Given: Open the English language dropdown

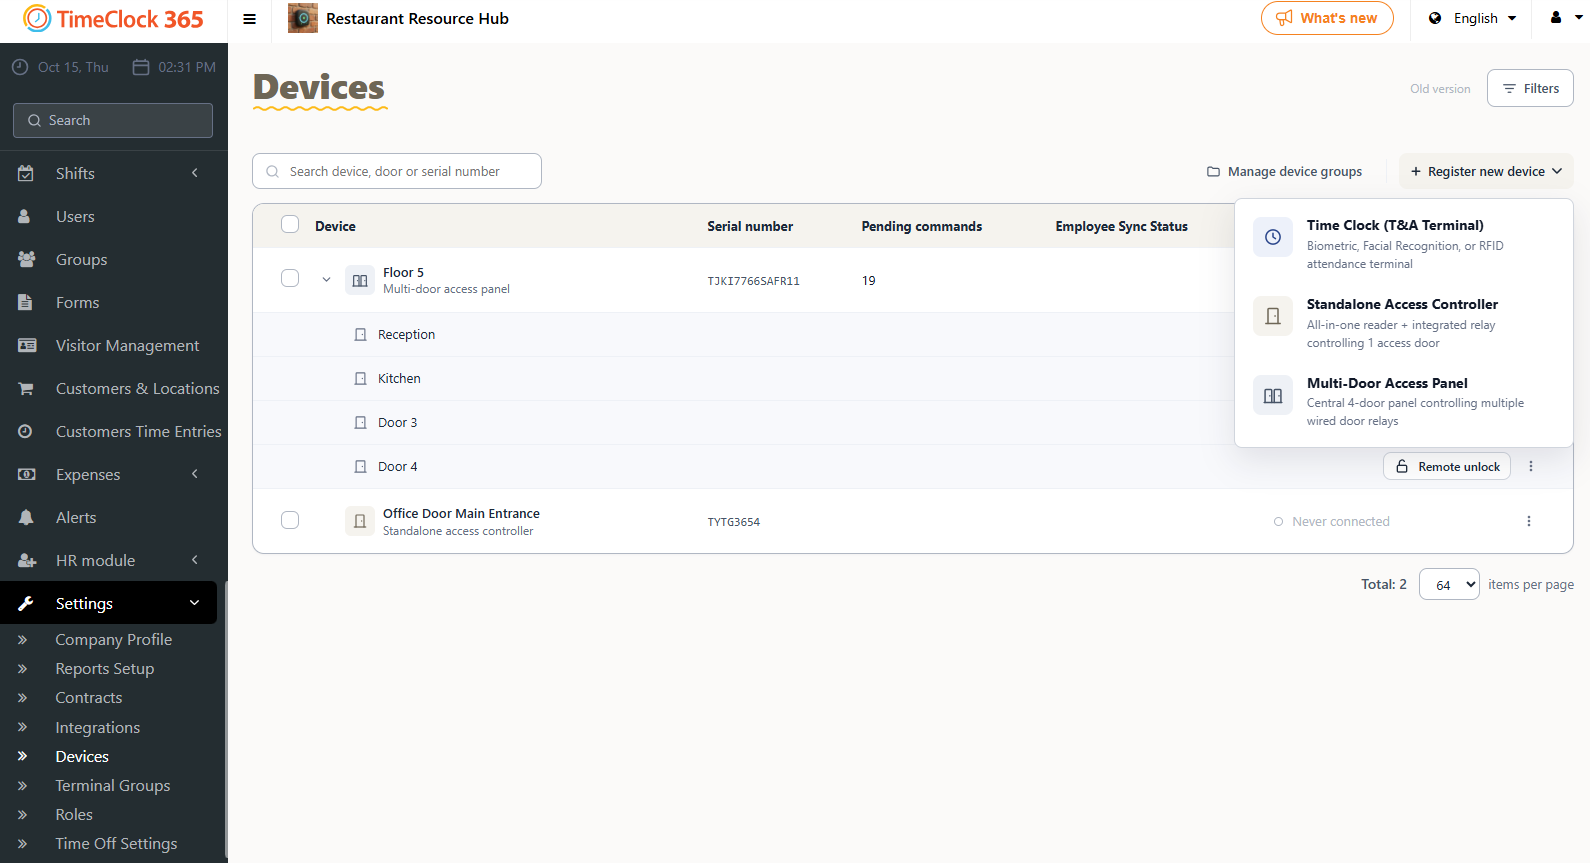Looking at the screenshot, I should tap(1472, 18).
